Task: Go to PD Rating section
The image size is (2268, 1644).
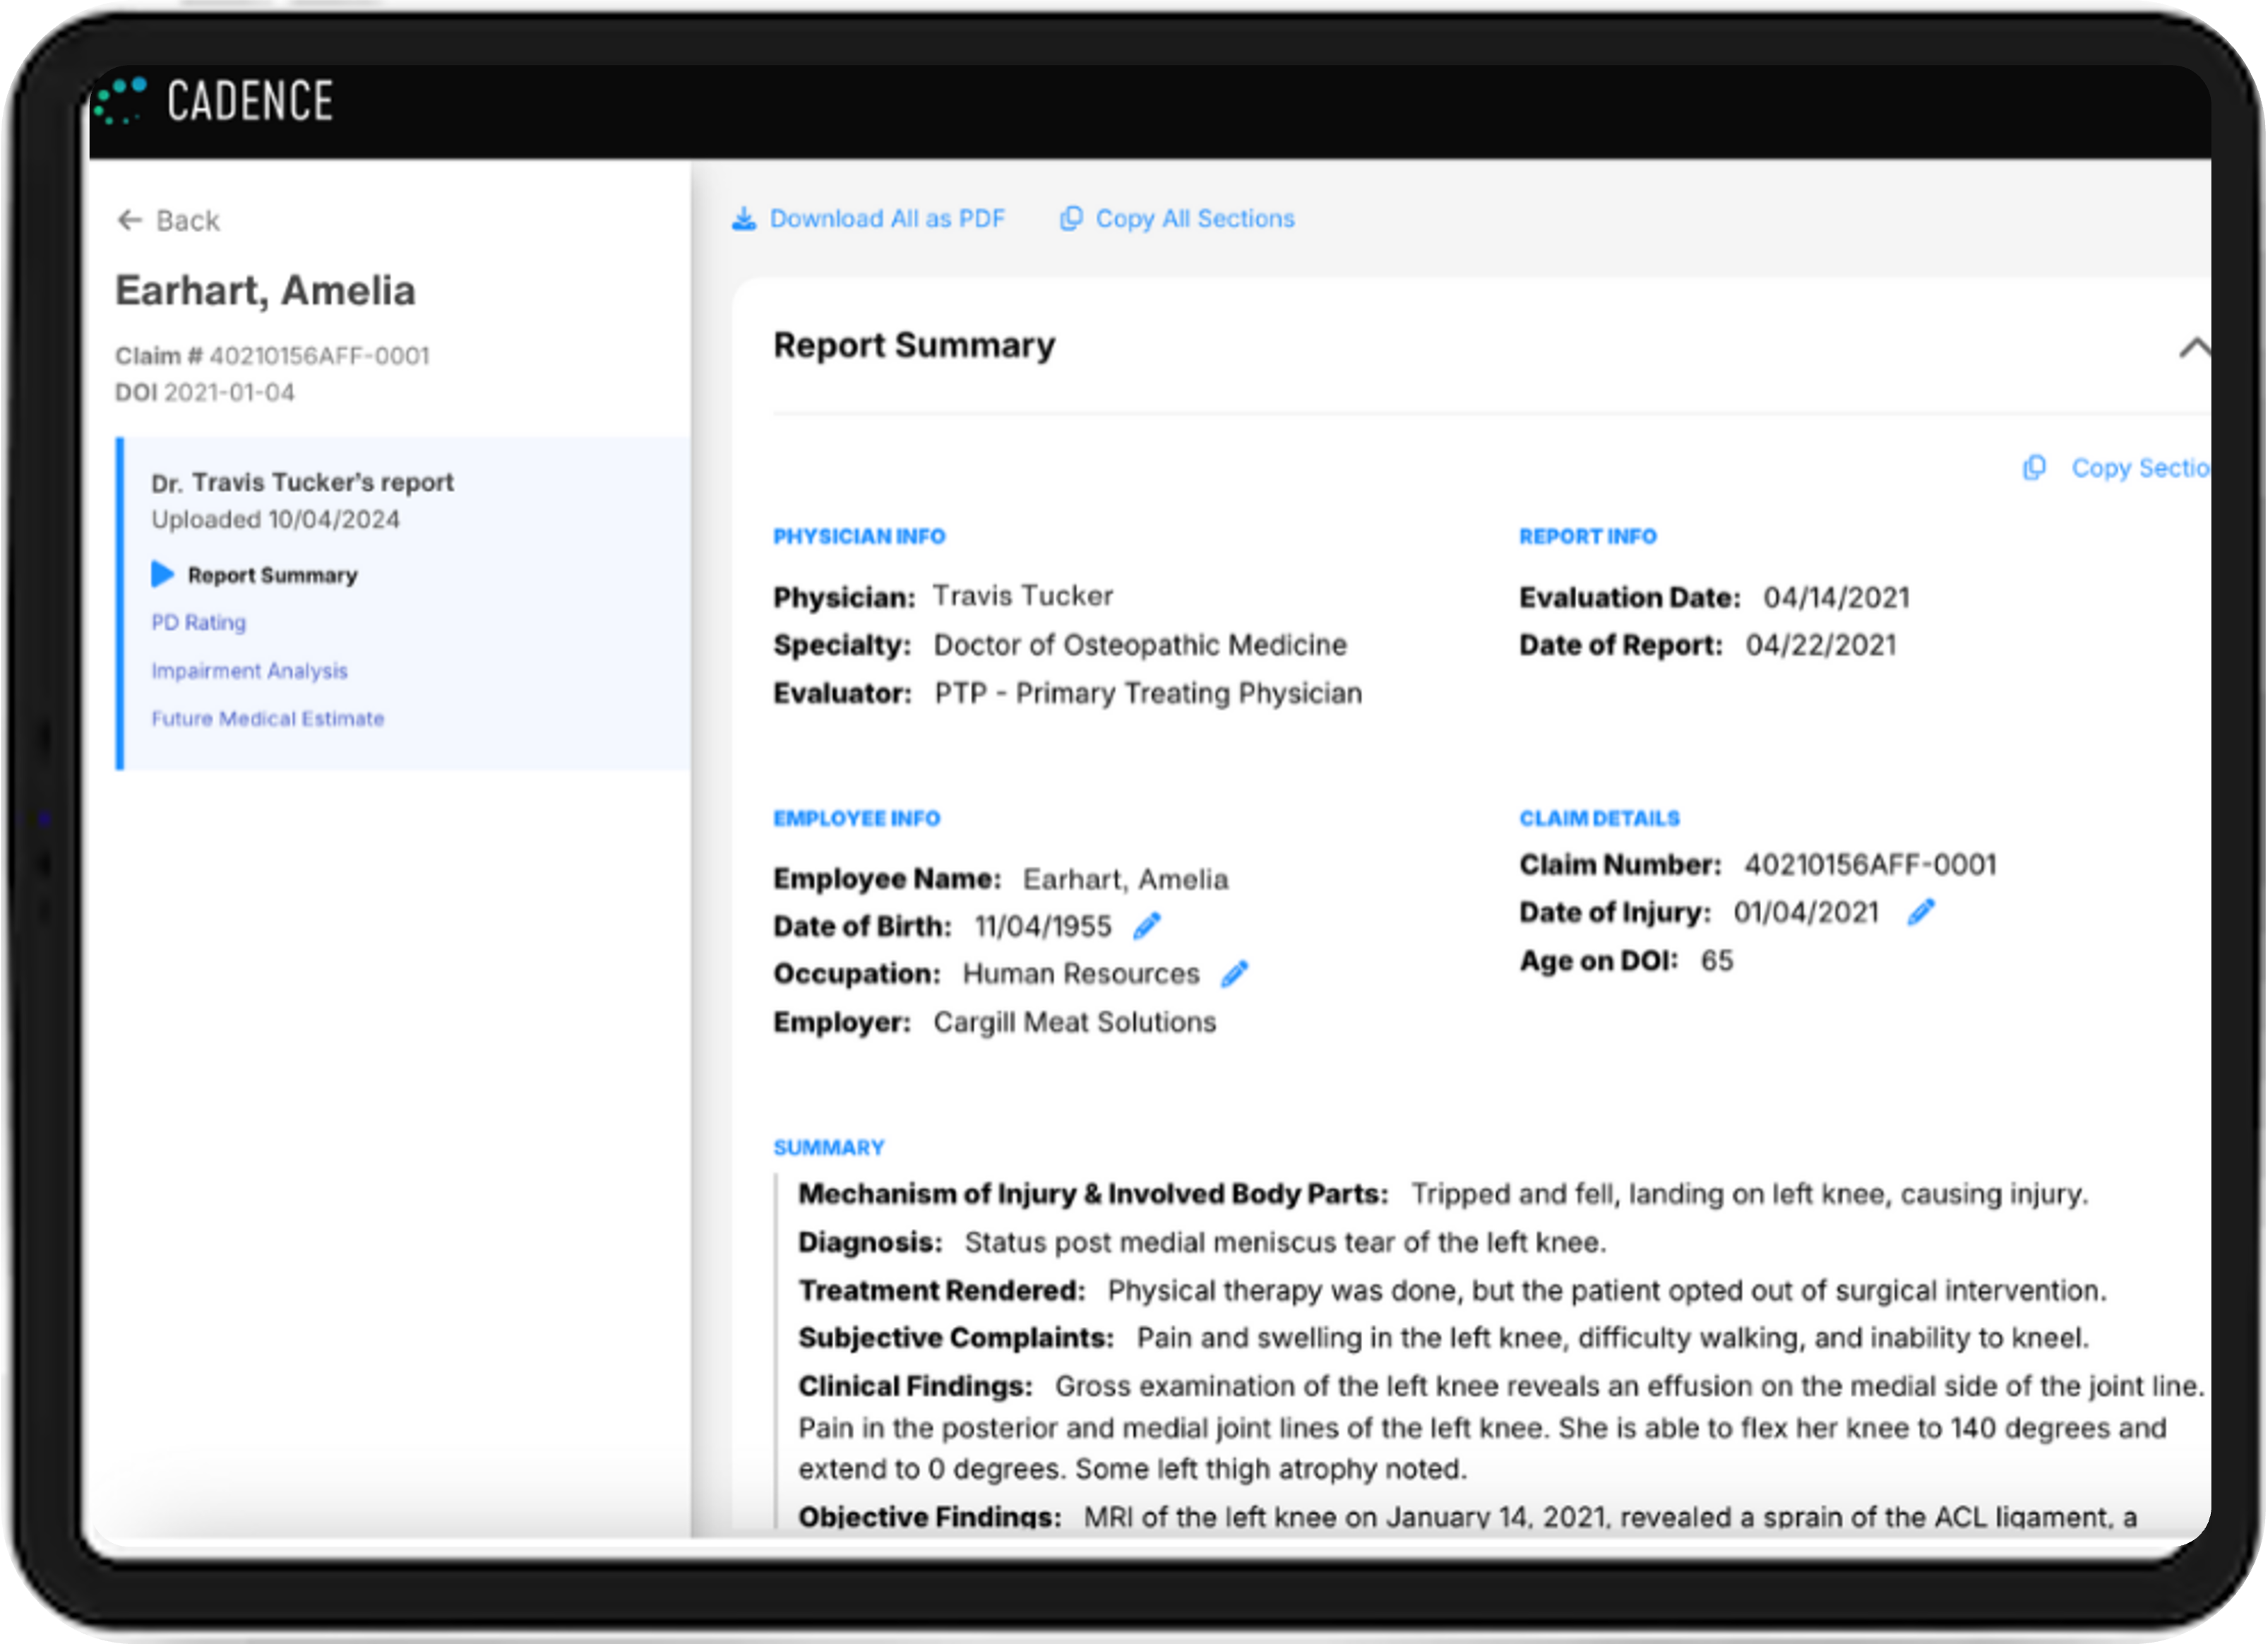Action: (198, 622)
